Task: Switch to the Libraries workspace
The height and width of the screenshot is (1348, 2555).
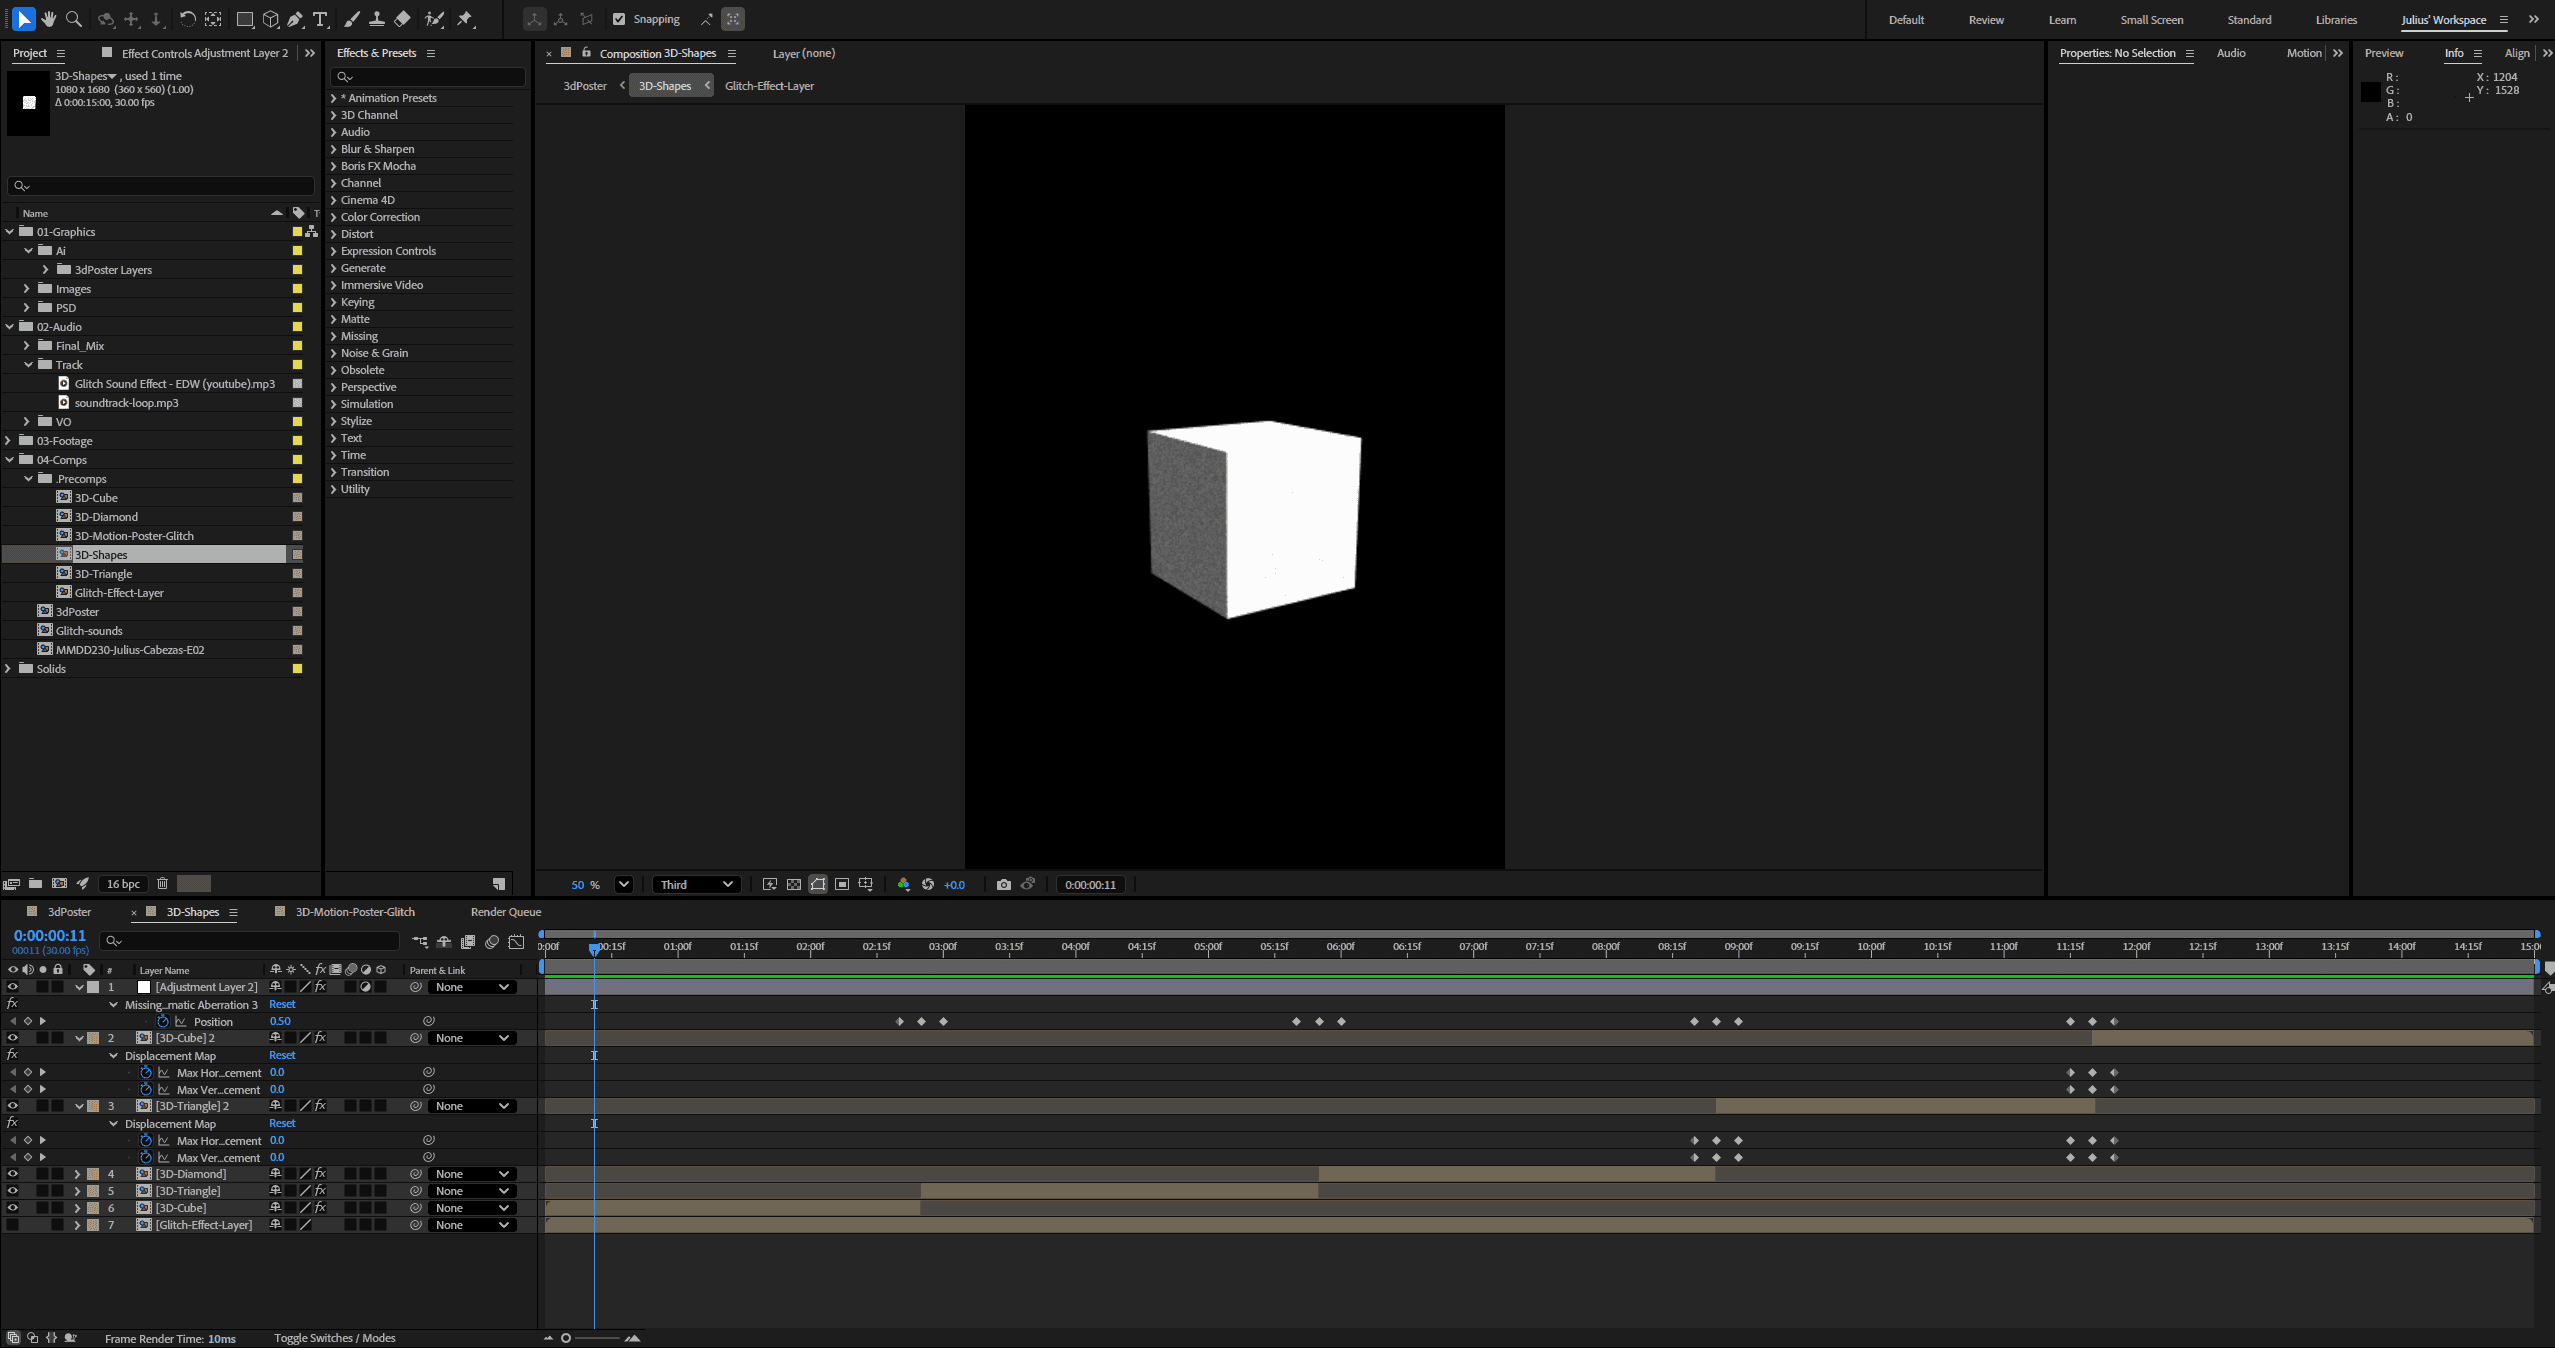Action: pyautogui.click(x=2335, y=20)
